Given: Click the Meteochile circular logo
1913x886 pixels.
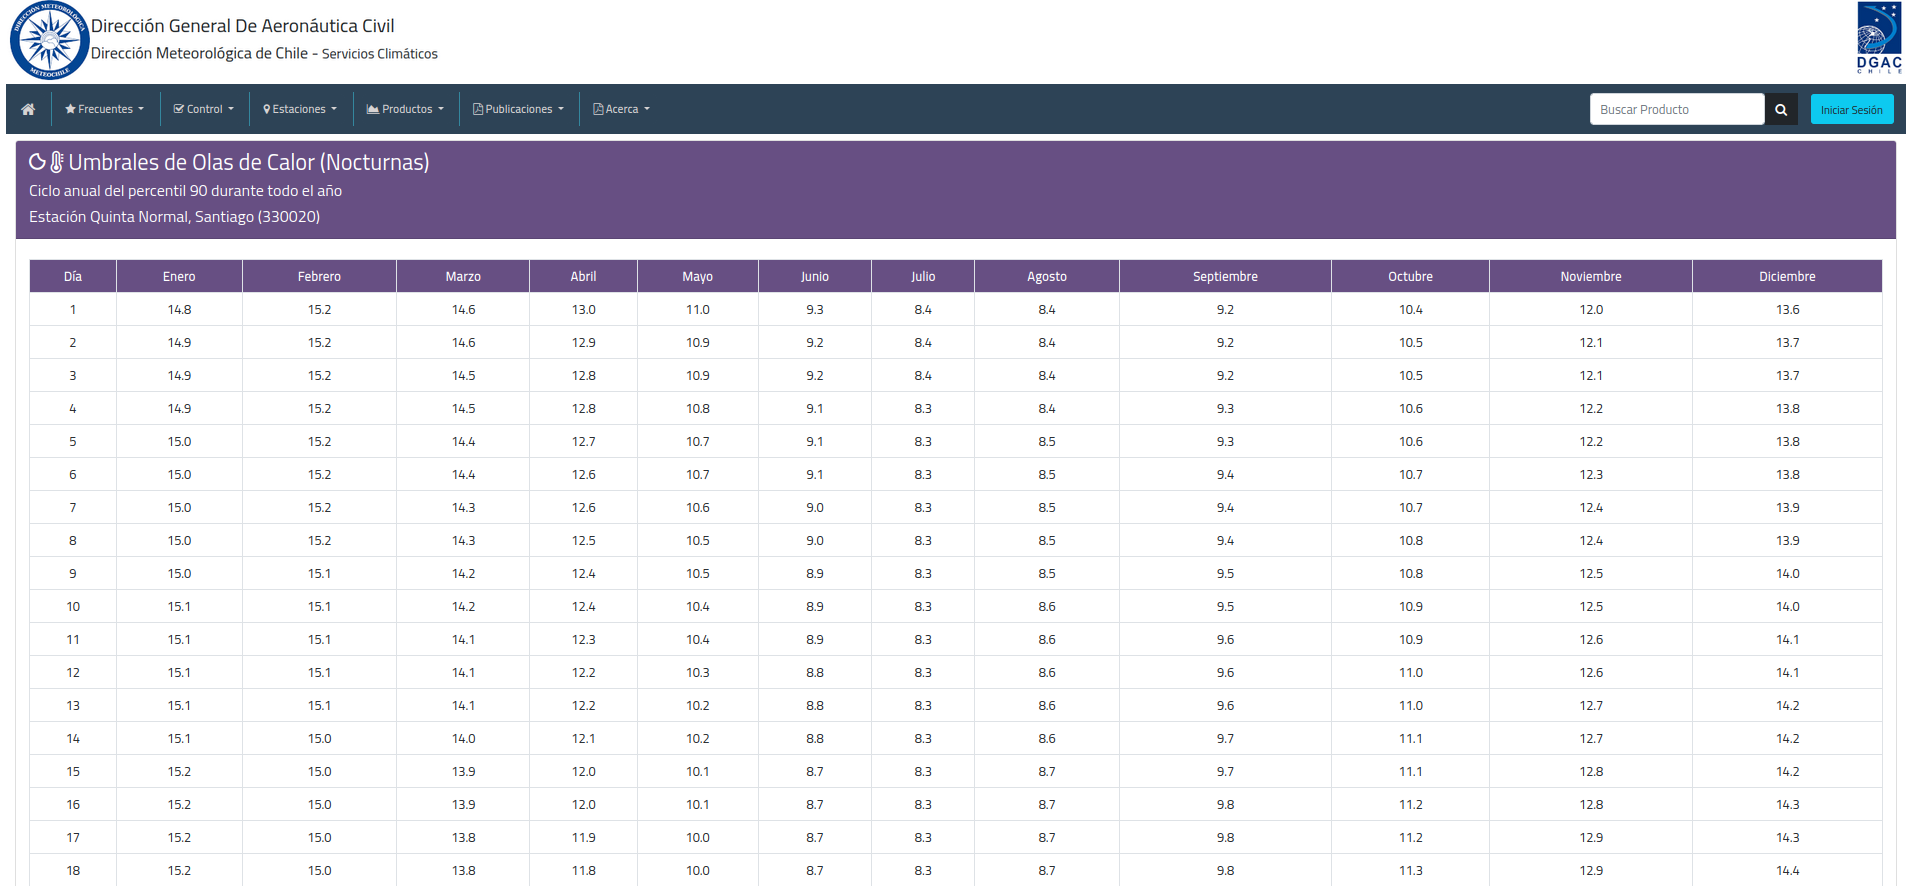Looking at the screenshot, I should point(49,41).
